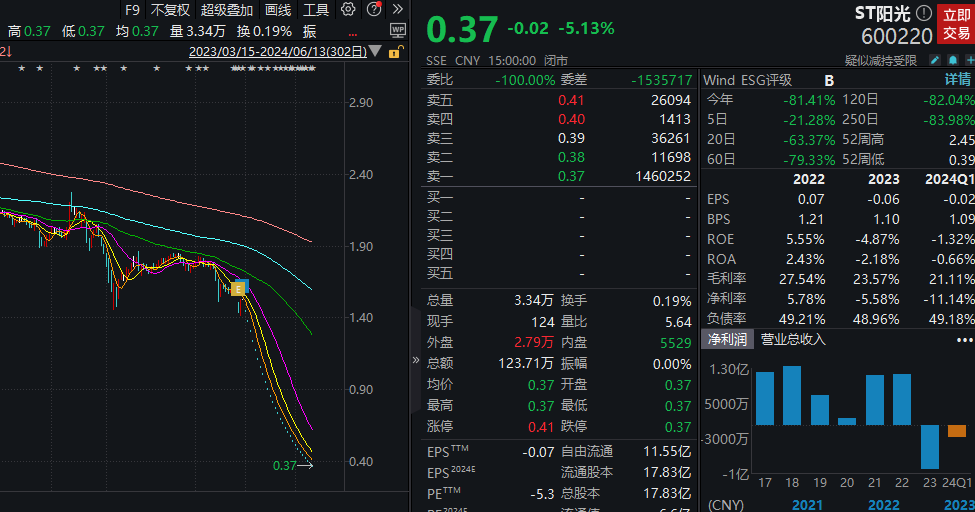Click the 2022 column header
The height and width of the screenshot is (512, 975).
(x=808, y=179)
